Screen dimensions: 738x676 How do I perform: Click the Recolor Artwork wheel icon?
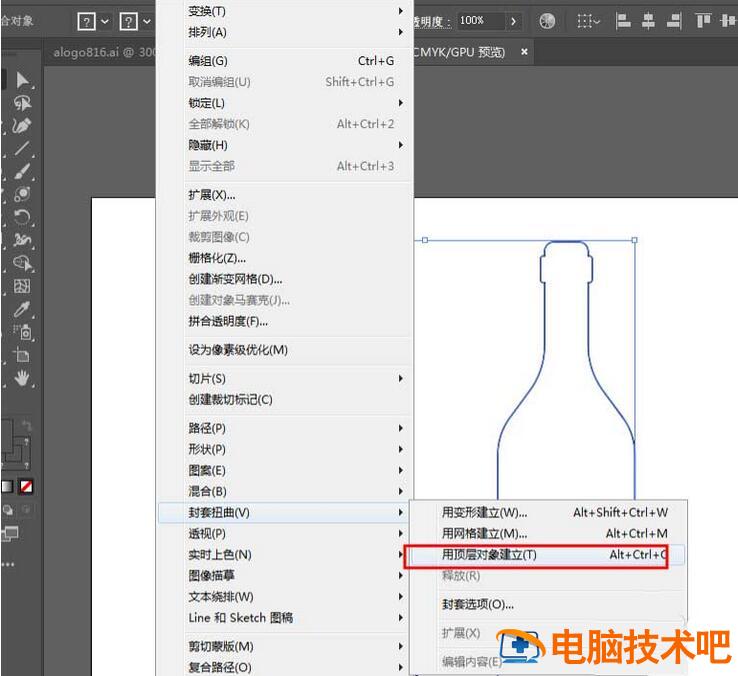[x=547, y=21]
